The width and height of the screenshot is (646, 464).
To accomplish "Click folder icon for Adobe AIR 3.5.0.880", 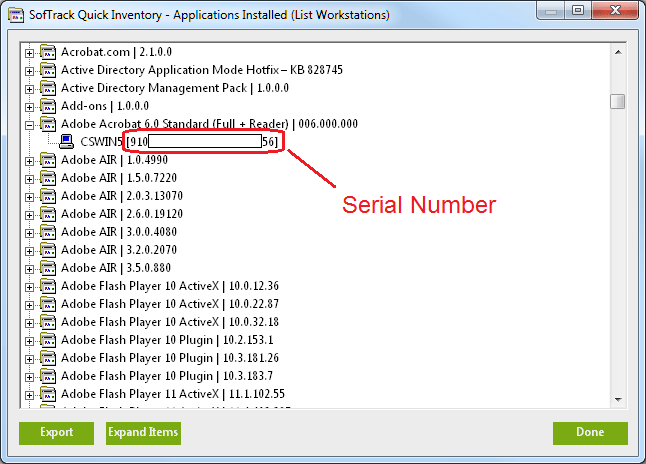I will coord(47,268).
